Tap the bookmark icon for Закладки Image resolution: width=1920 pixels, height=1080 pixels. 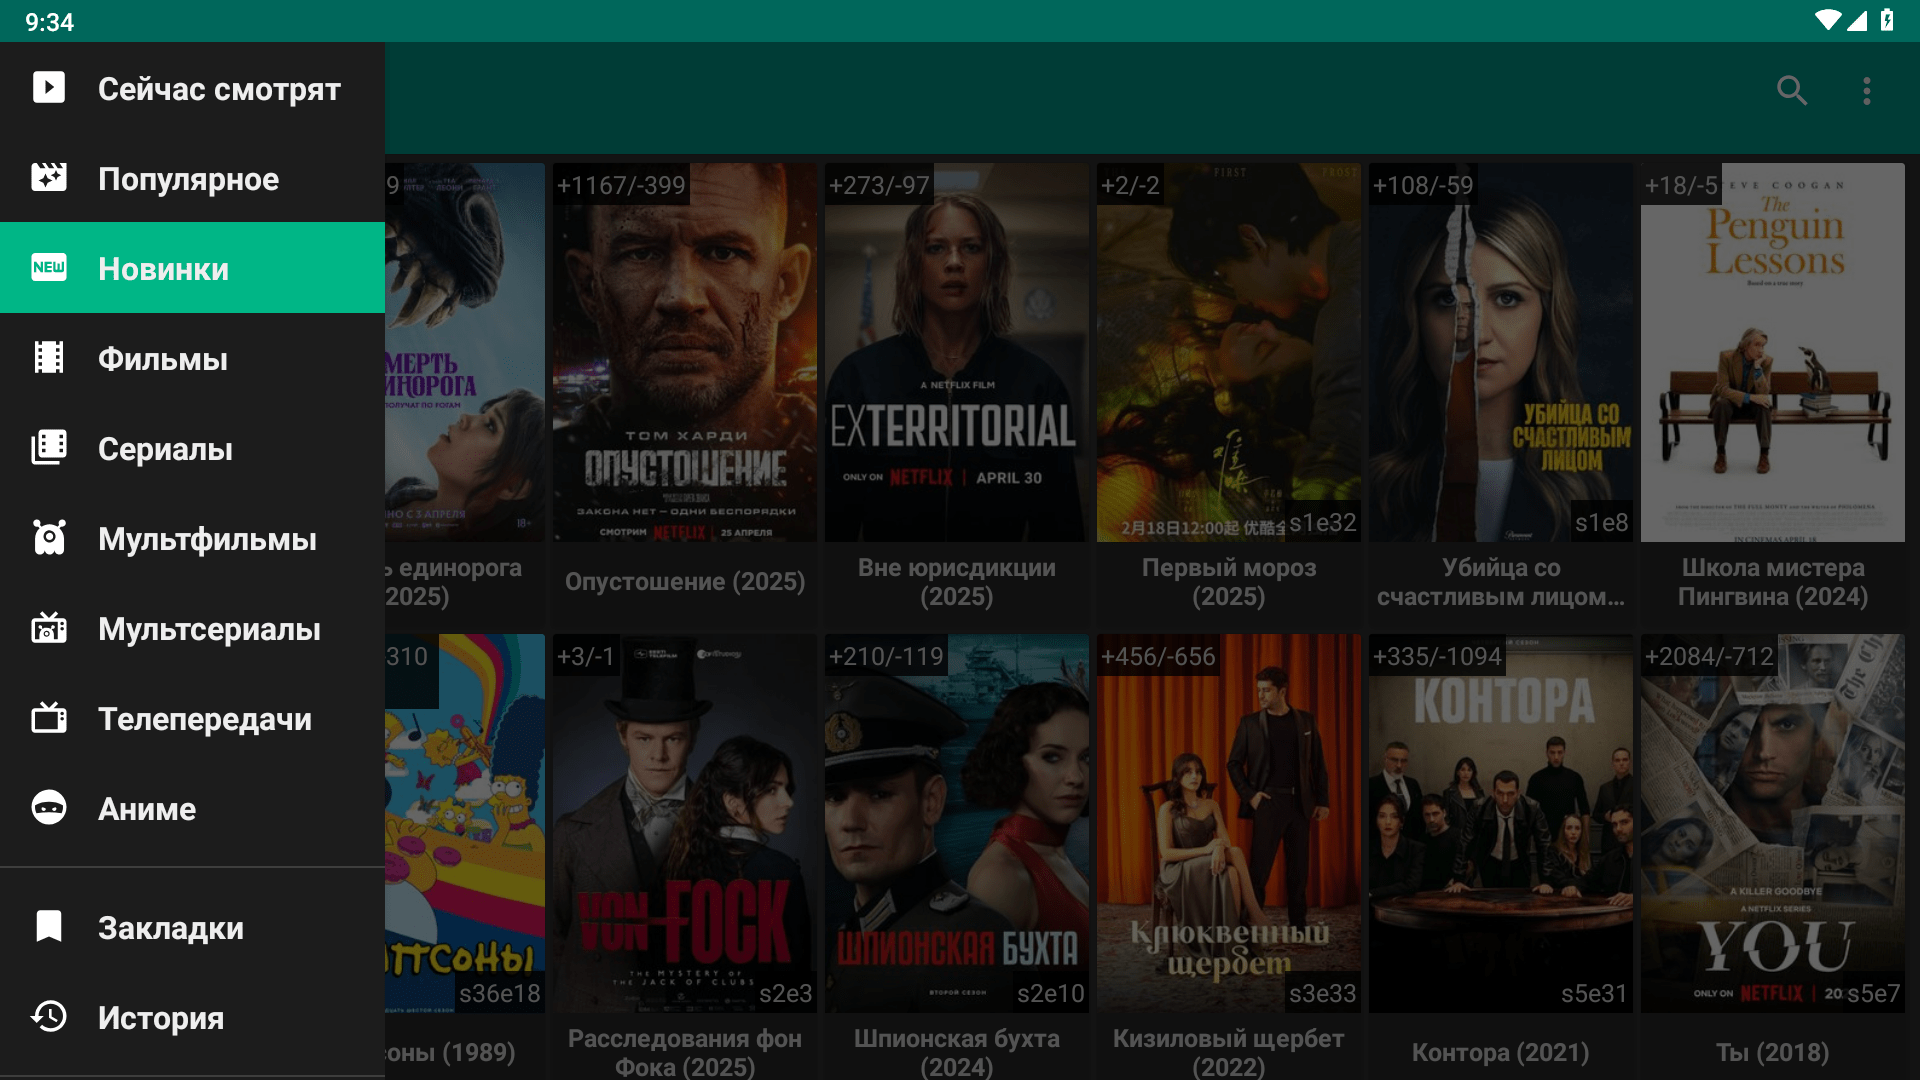tap(49, 926)
